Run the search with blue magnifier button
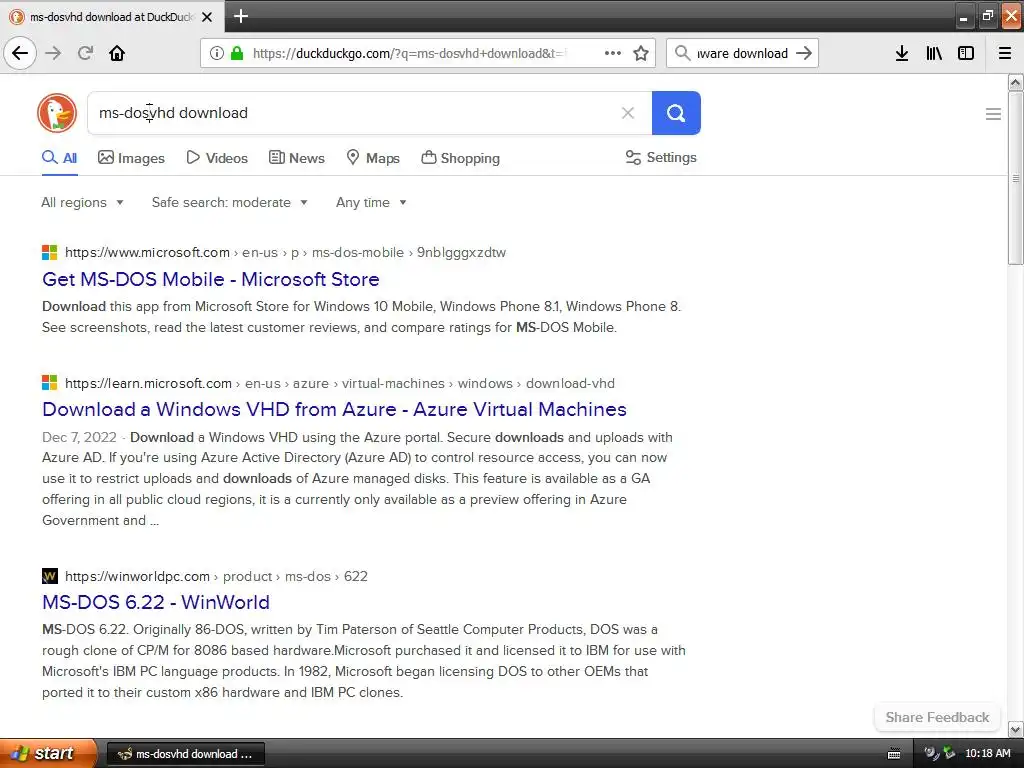Image resolution: width=1024 pixels, height=768 pixels. (676, 113)
